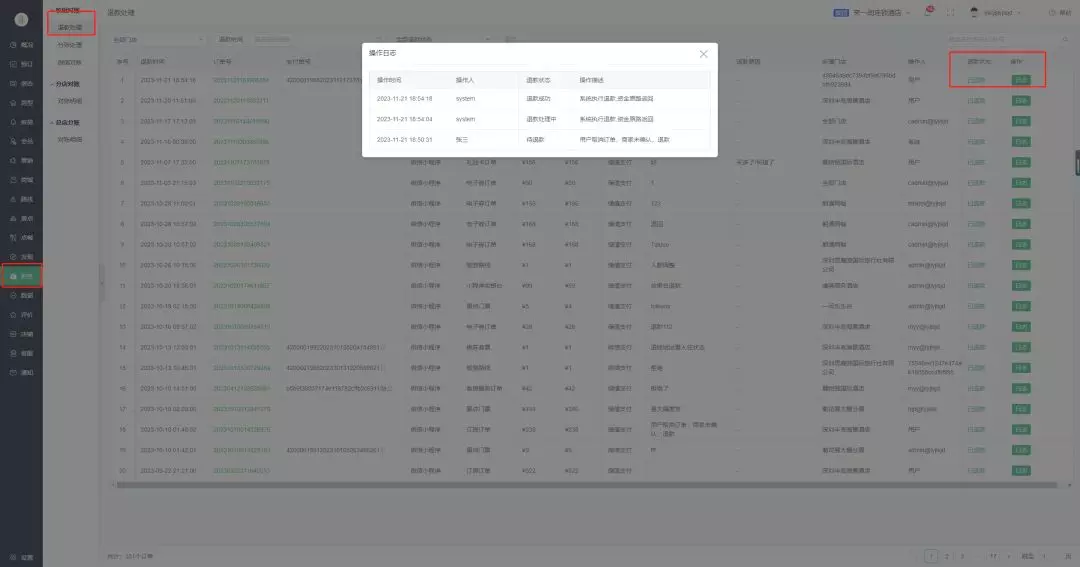
Task: Click the round logo atop the sidebar
Action: coord(21,19)
